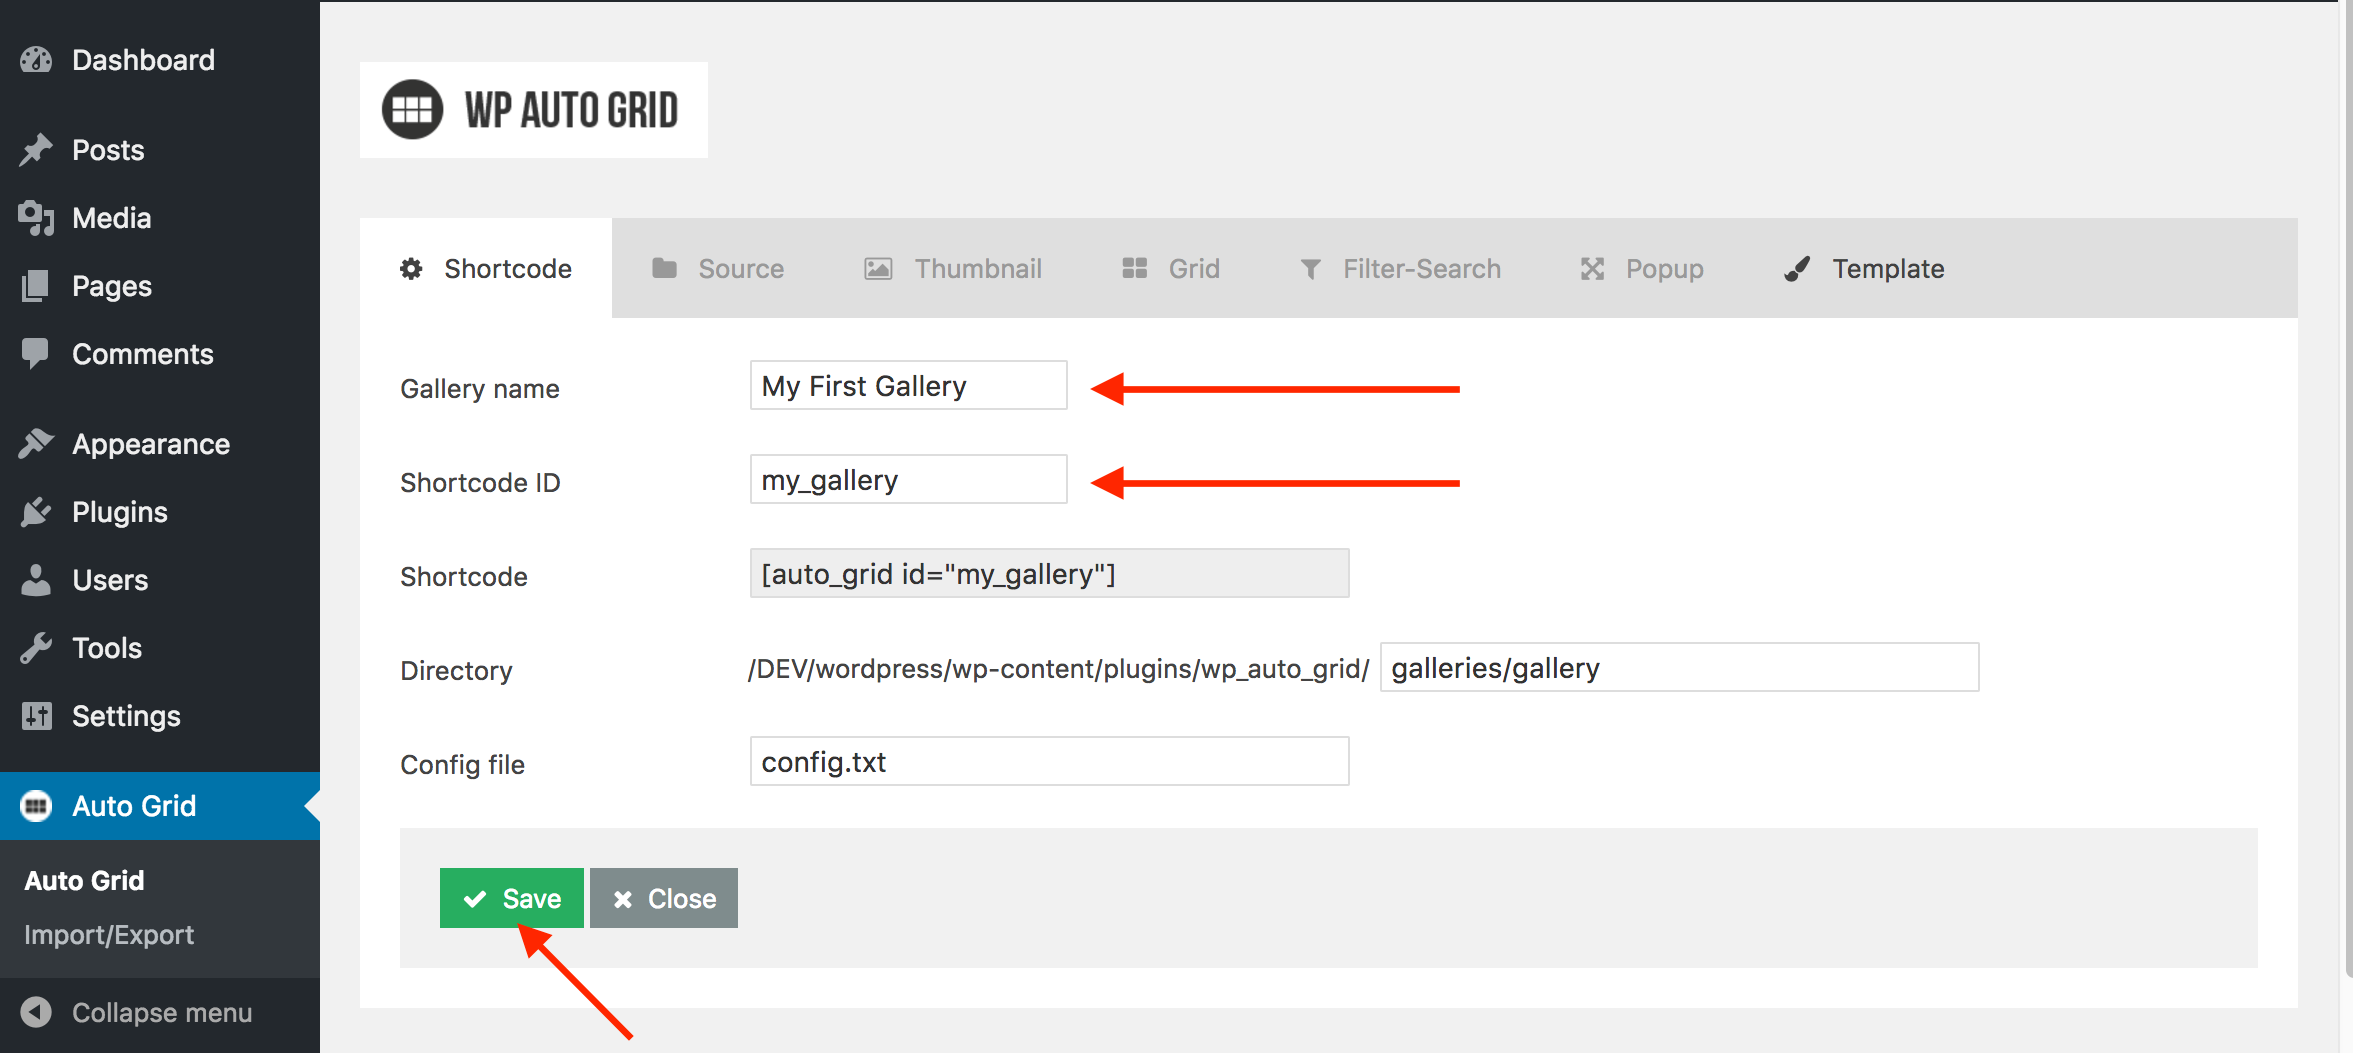The width and height of the screenshot is (2353, 1053).
Task: Click the Collapse menu arrow icon
Action: 36,1012
